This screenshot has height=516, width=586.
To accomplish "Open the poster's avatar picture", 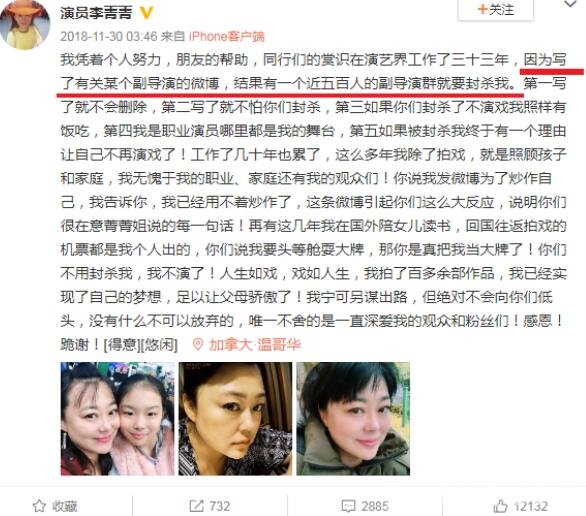I will pyautogui.click(x=25, y=24).
